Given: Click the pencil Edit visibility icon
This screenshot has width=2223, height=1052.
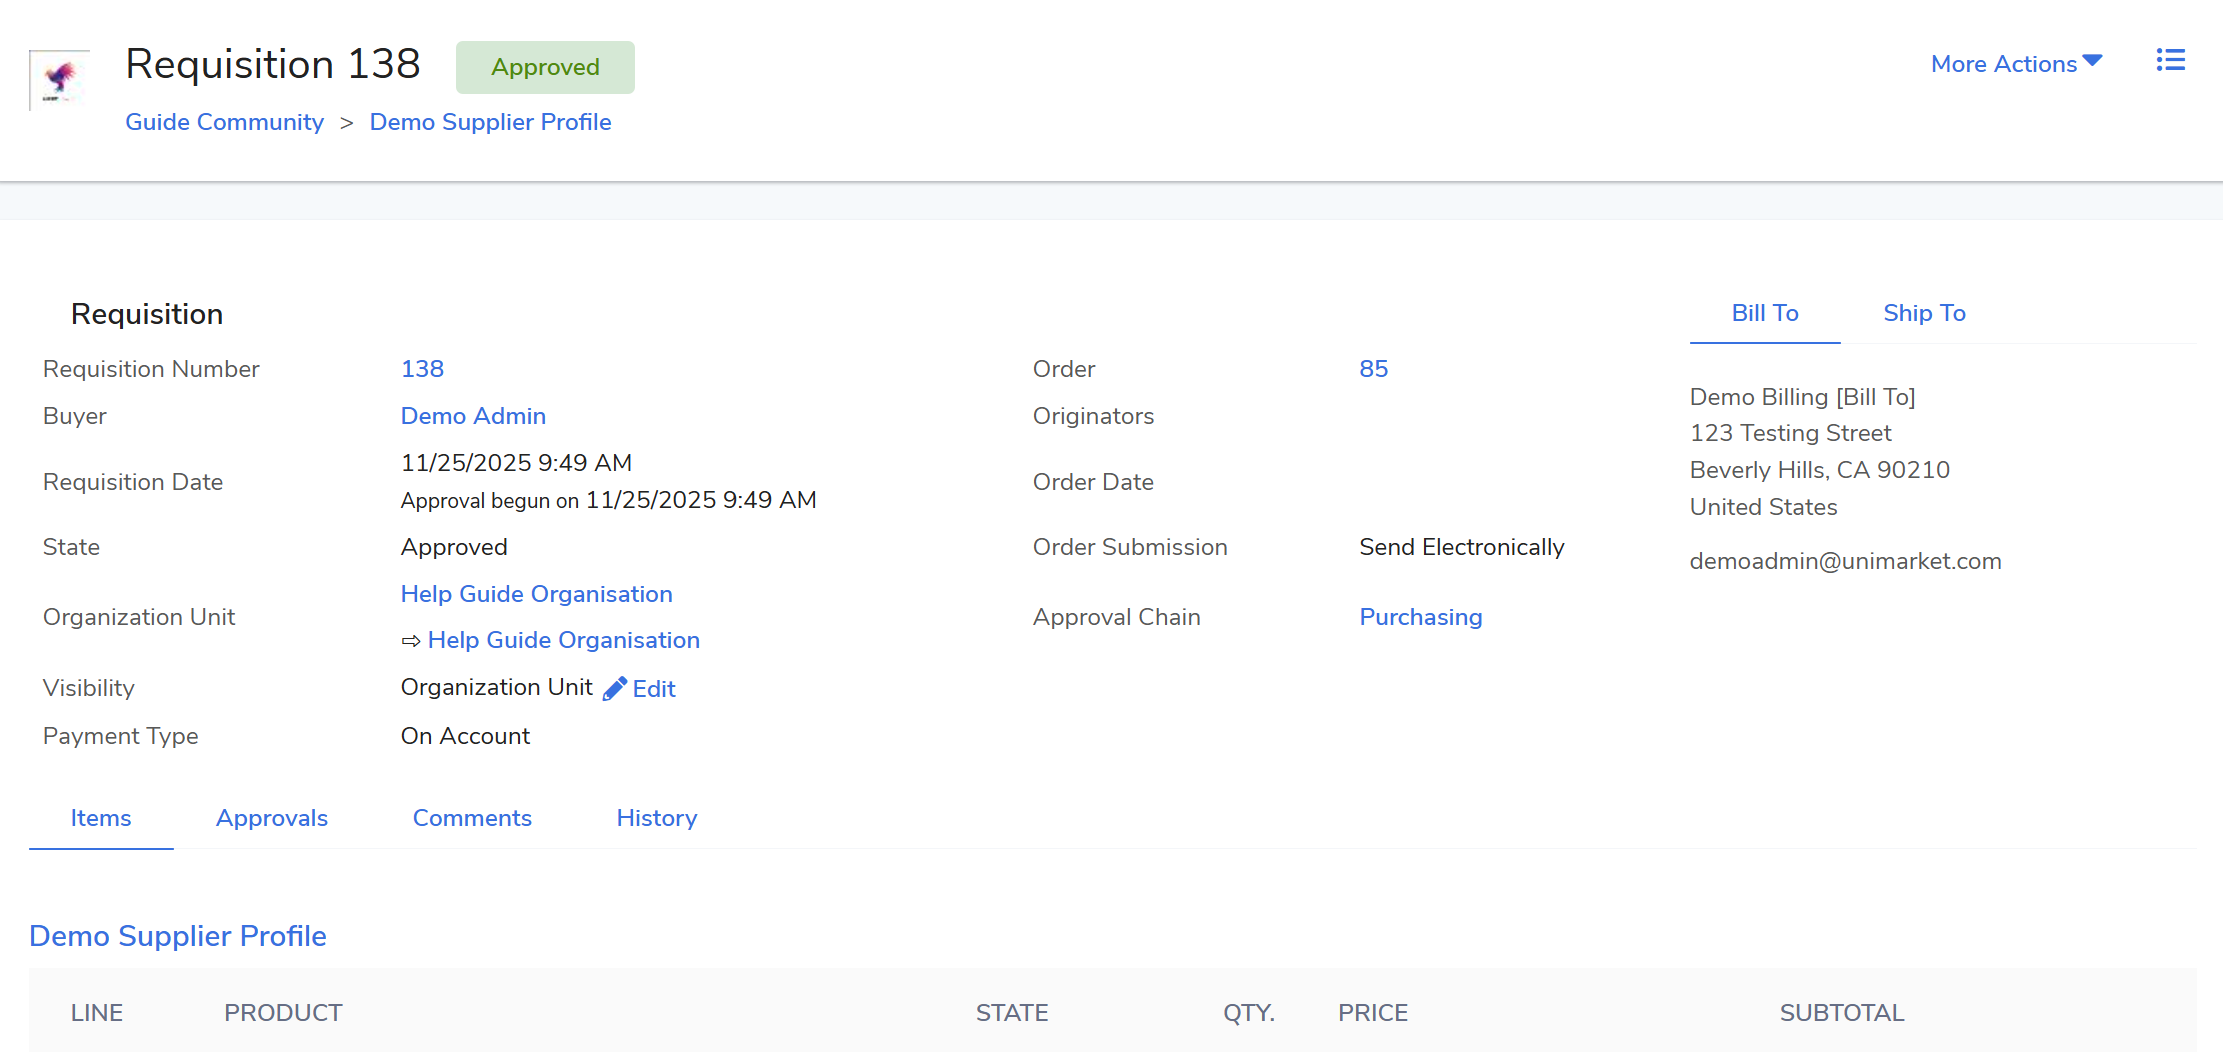Looking at the screenshot, I should tap(615, 689).
